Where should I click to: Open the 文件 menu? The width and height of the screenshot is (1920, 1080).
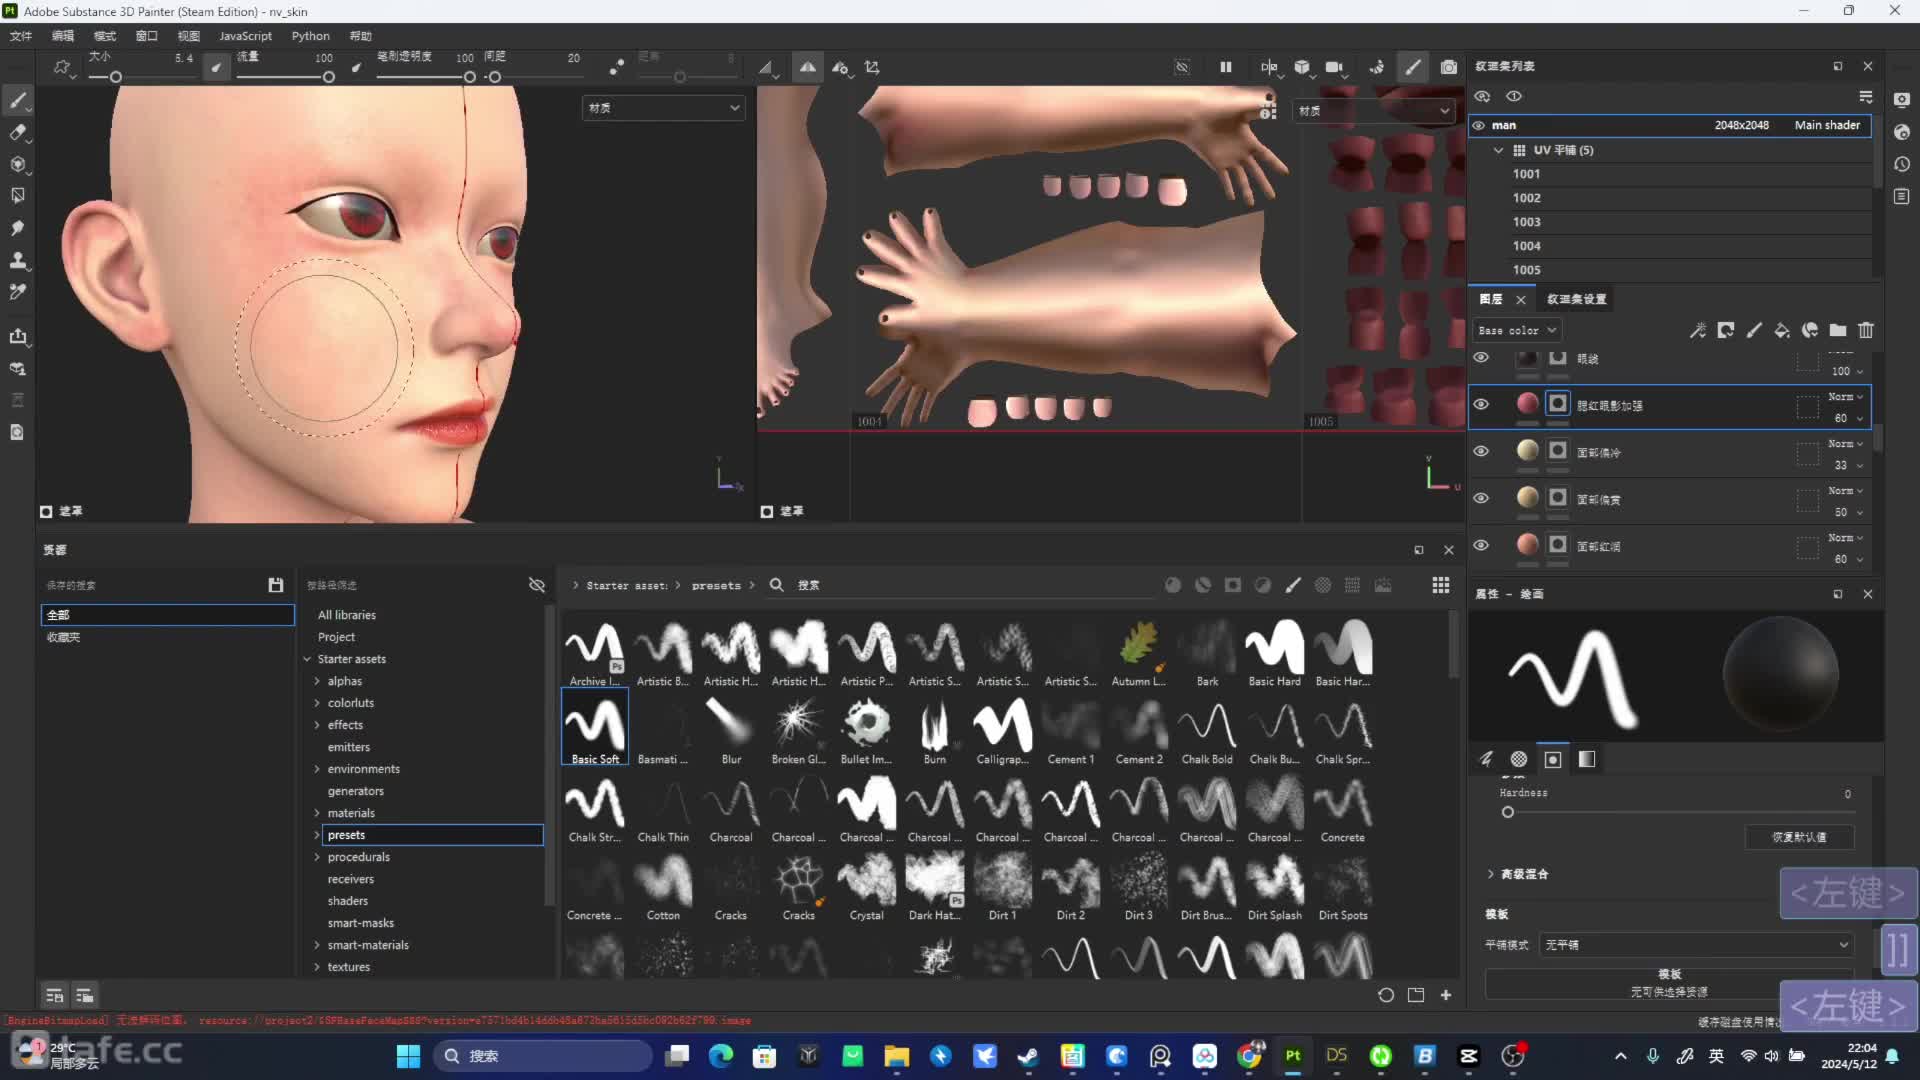[x=21, y=36]
